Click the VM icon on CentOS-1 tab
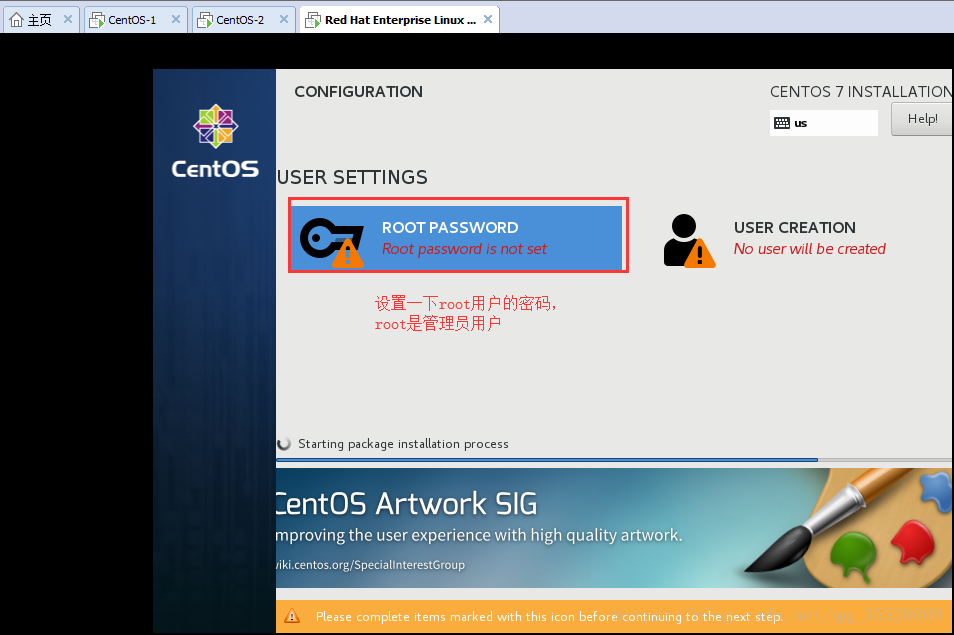 click(97, 21)
